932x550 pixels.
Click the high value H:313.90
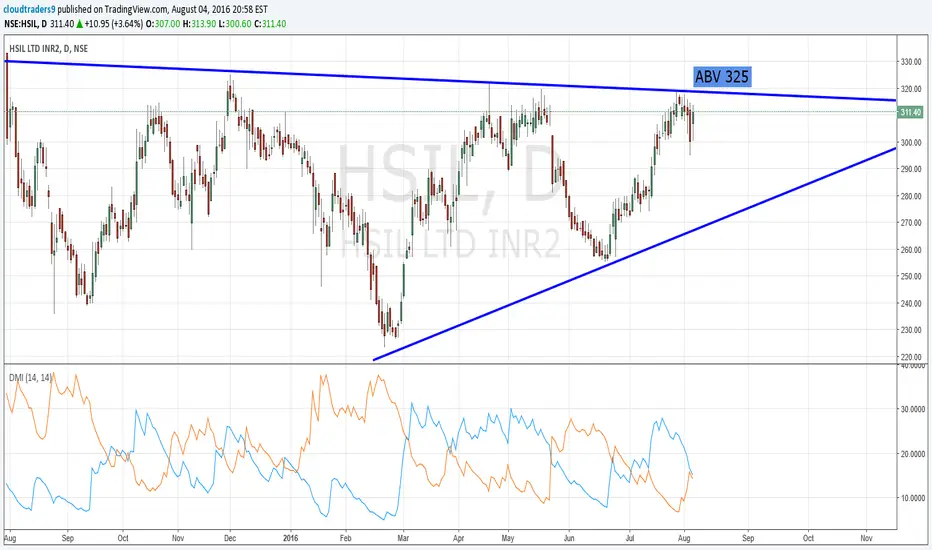[199, 24]
